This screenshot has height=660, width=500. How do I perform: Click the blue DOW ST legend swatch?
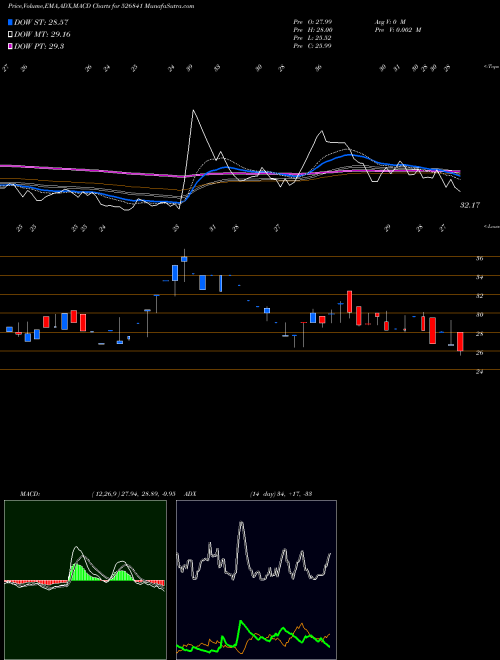[x=11, y=22]
